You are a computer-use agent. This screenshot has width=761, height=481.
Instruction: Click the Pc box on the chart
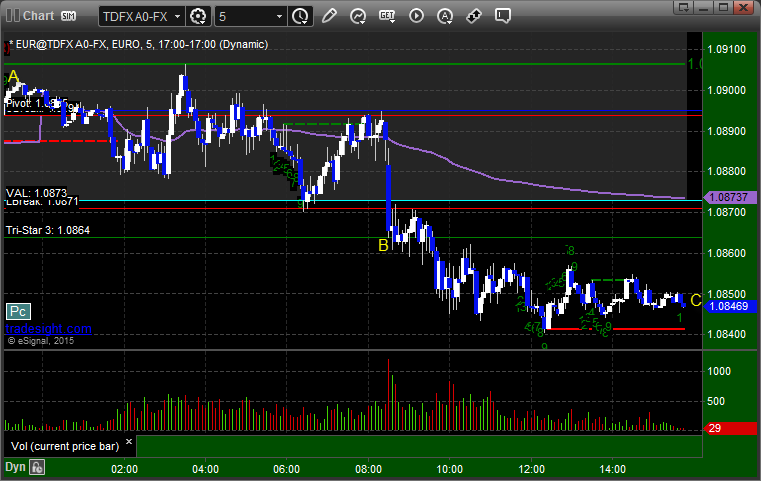click(18, 312)
